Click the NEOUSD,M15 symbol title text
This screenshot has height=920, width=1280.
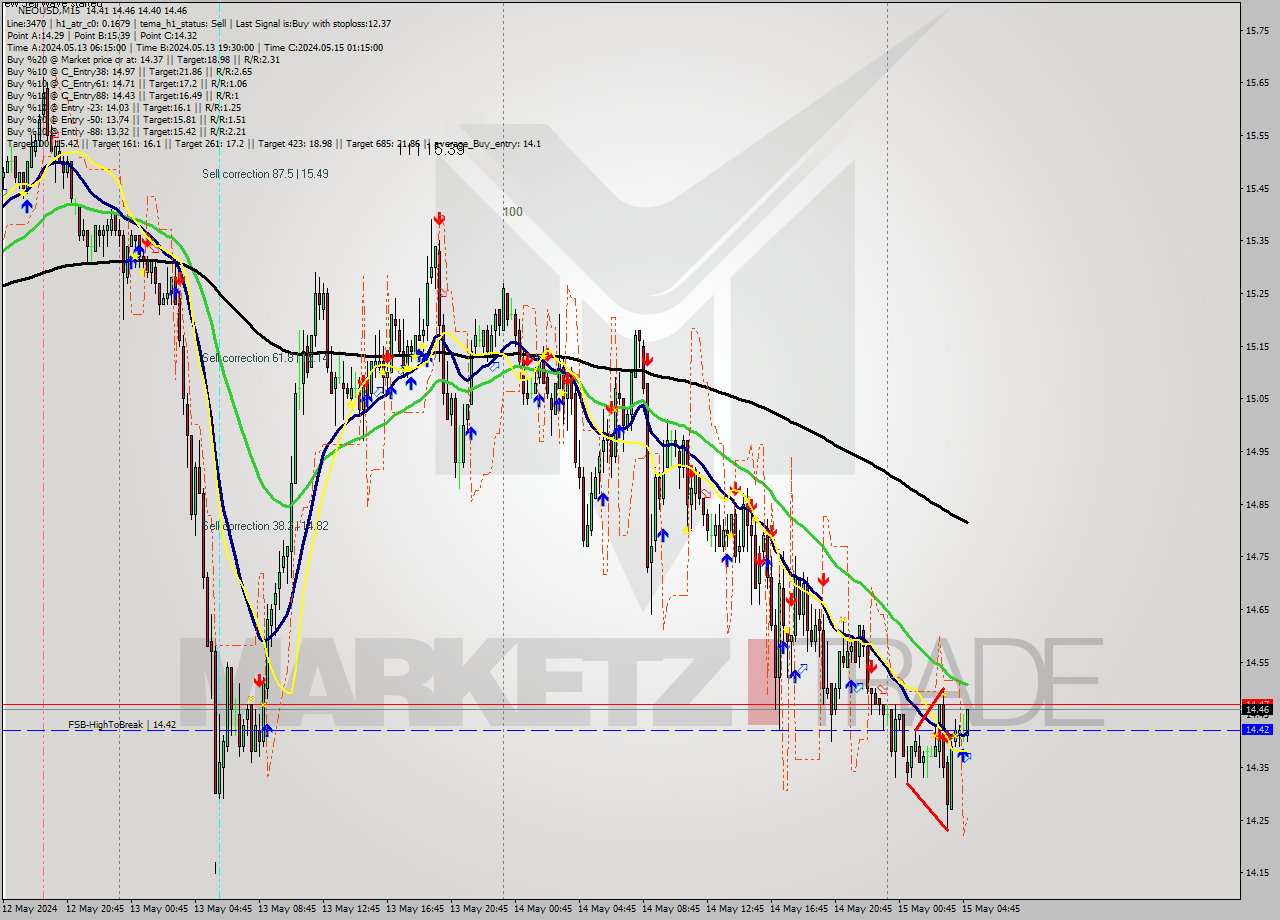(48, 10)
